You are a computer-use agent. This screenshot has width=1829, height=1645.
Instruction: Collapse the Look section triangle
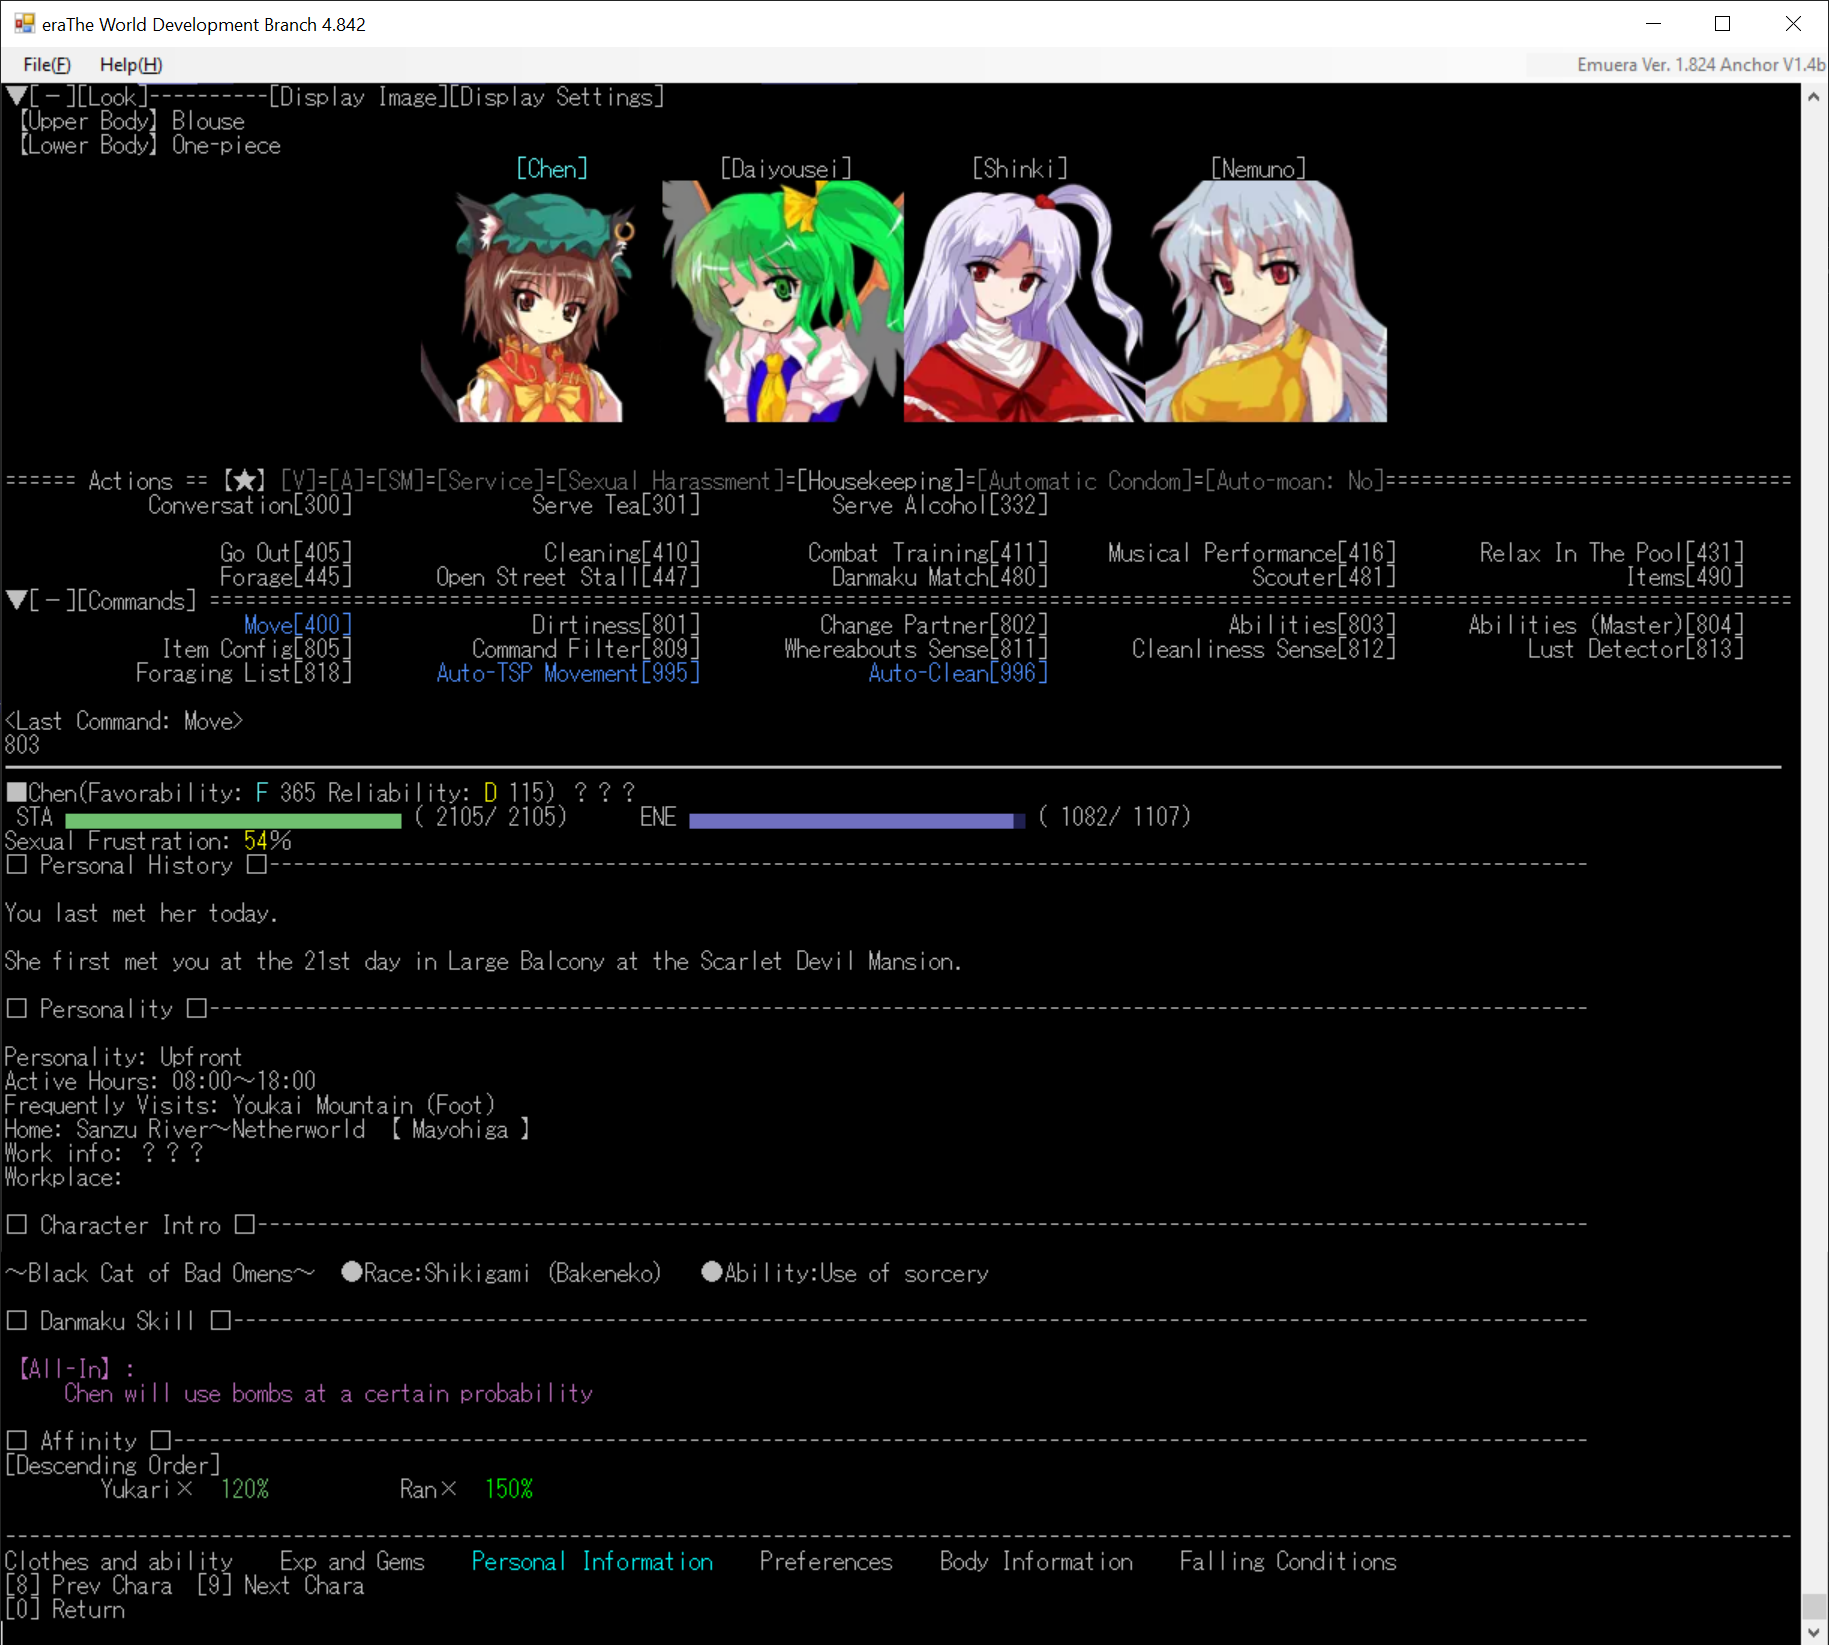tap(16, 97)
